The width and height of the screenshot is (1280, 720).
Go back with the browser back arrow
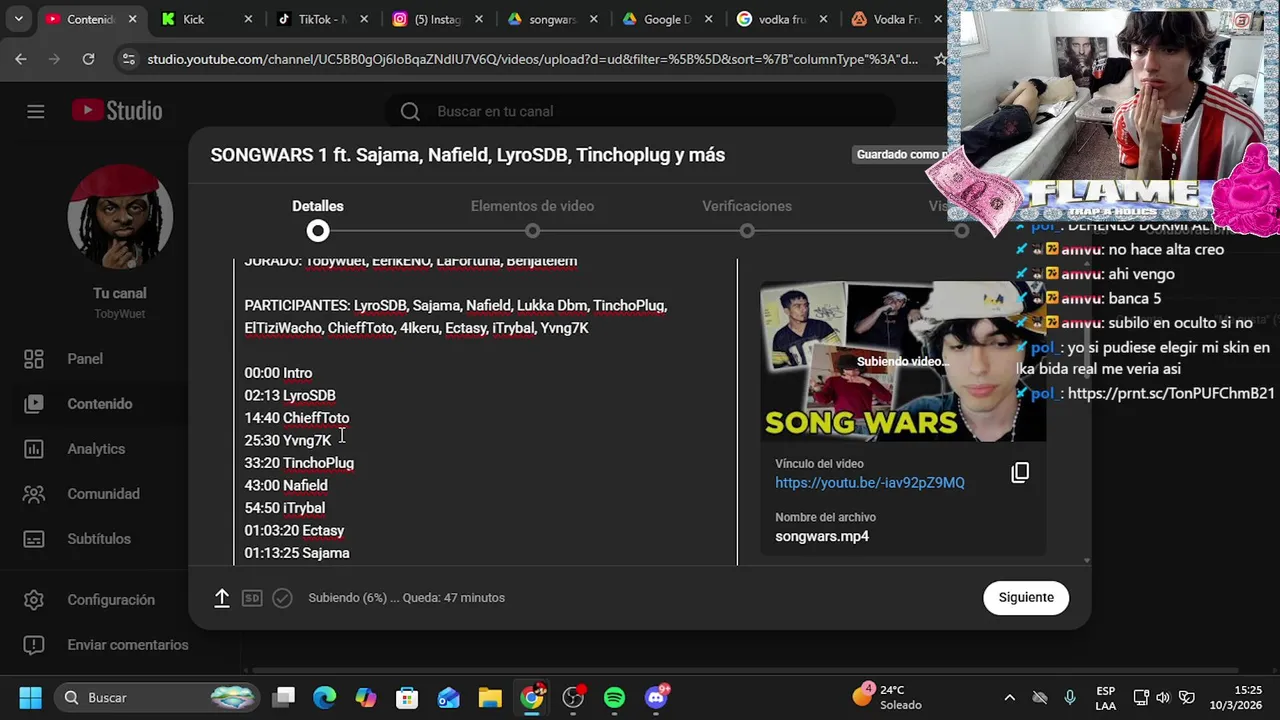(21, 59)
